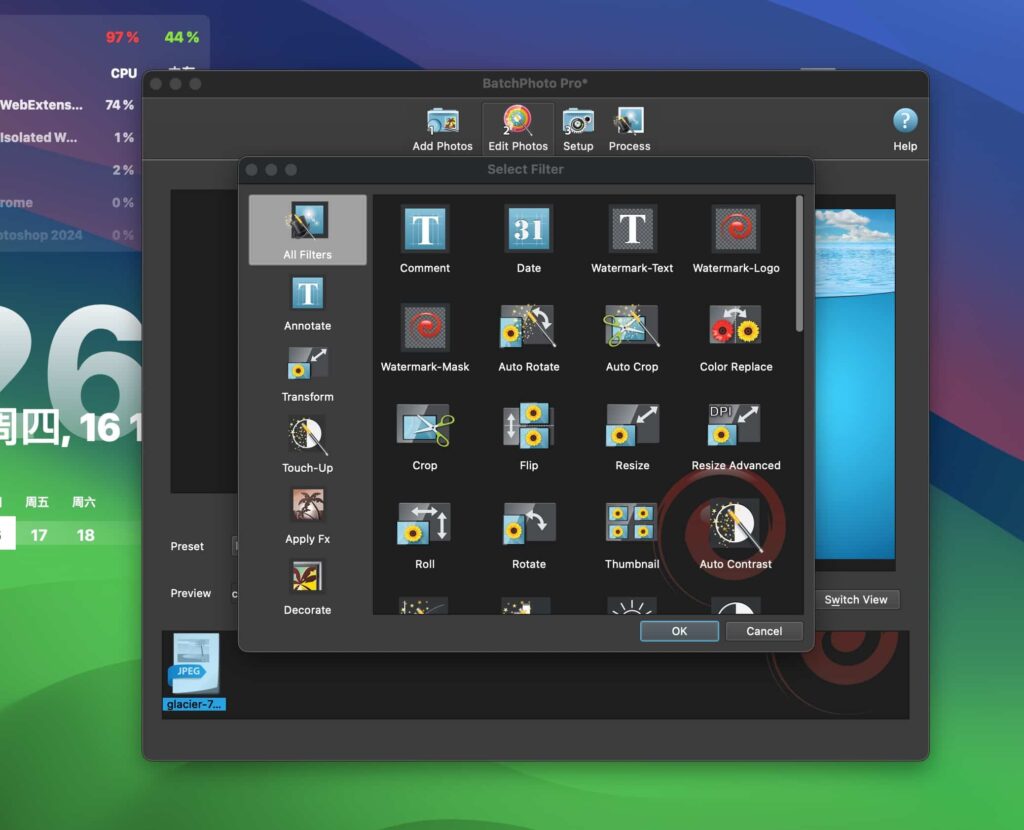The height and width of the screenshot is (830, 1024).
Task: Confirm filter selection with OK
Action: point(678,631)
